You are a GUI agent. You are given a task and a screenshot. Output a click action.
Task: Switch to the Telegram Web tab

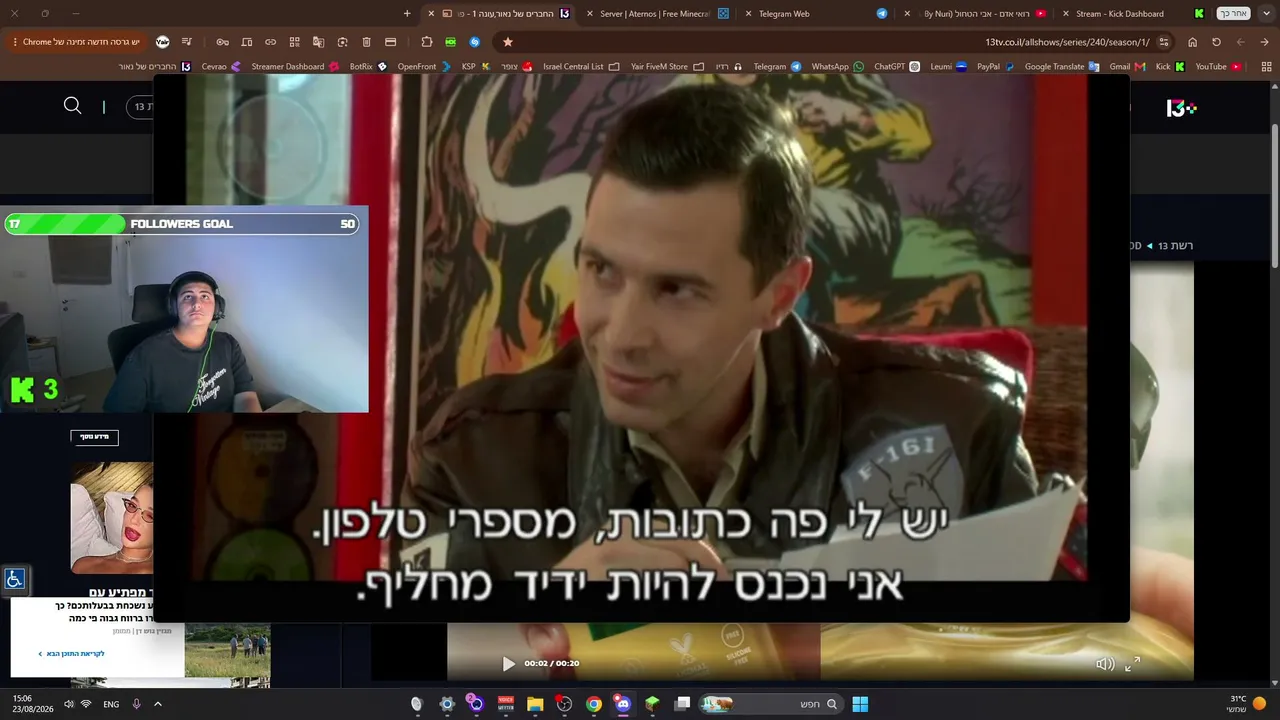pos(815,14)
